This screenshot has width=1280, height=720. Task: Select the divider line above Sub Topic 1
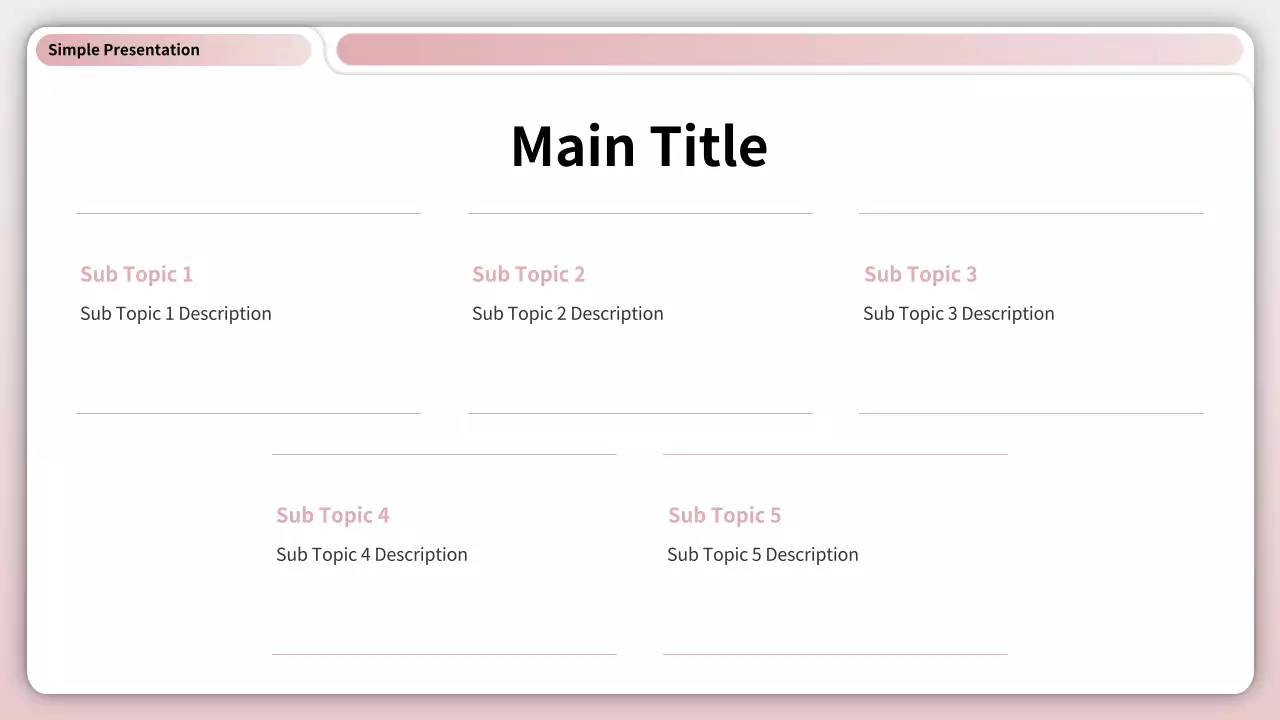[x=248, y=213]
